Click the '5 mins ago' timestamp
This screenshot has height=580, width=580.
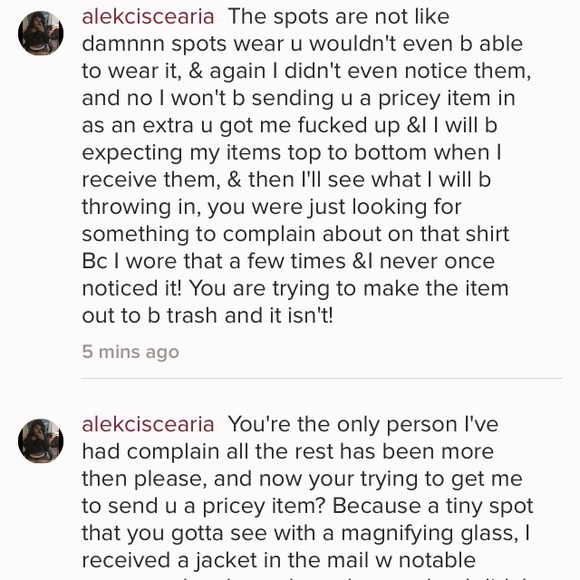point(131,352)
